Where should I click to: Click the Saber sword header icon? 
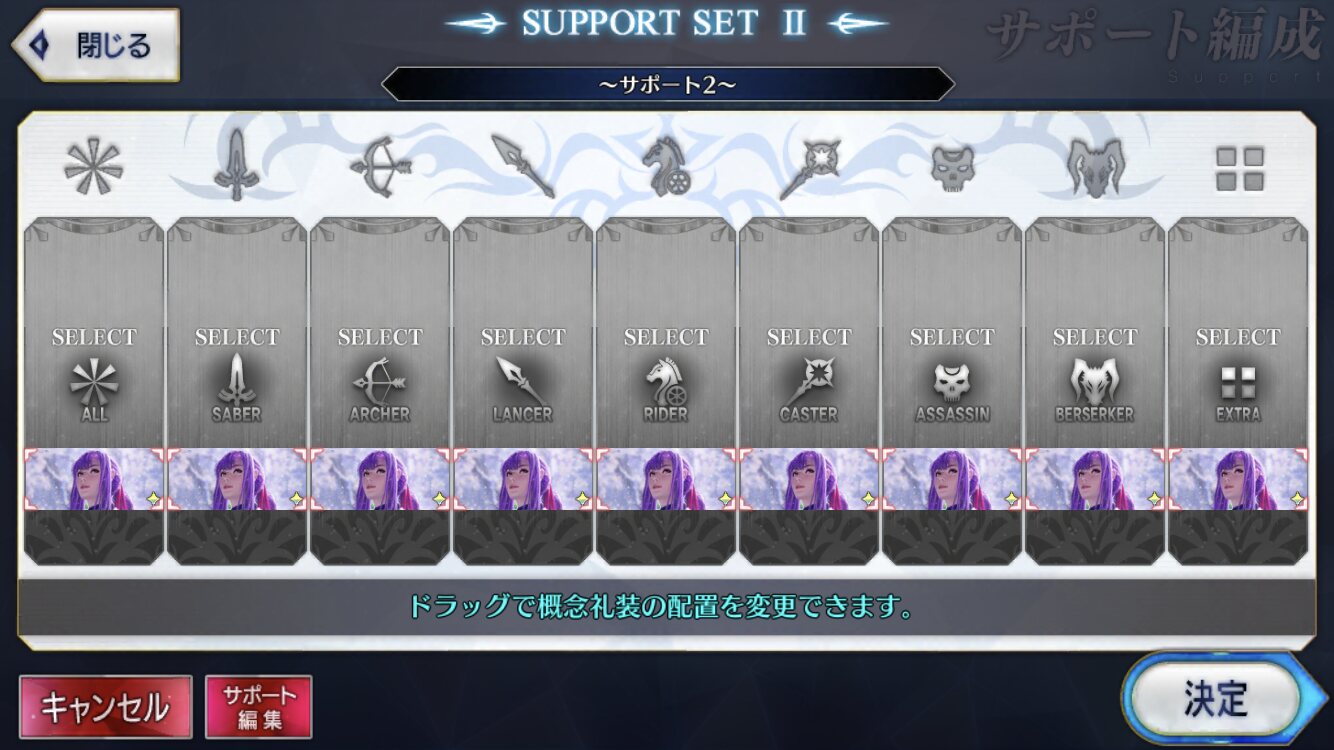tap(236, 166)
